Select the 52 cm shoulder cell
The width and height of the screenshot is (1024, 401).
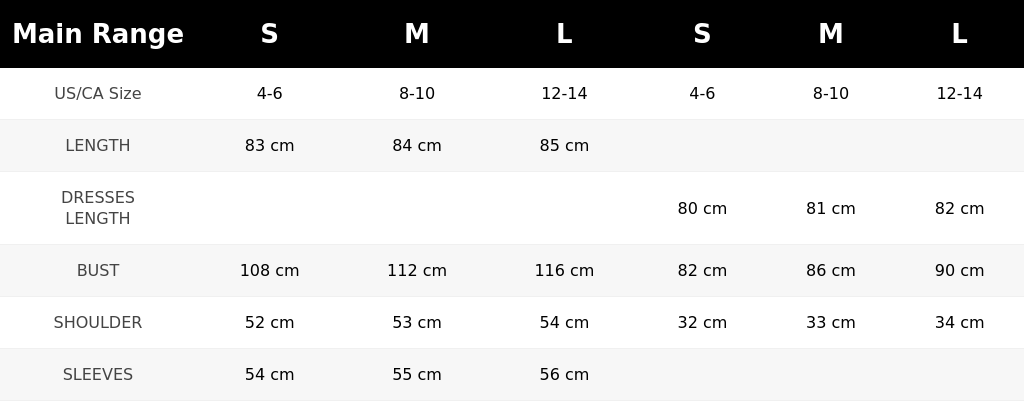tap(270, 323)
